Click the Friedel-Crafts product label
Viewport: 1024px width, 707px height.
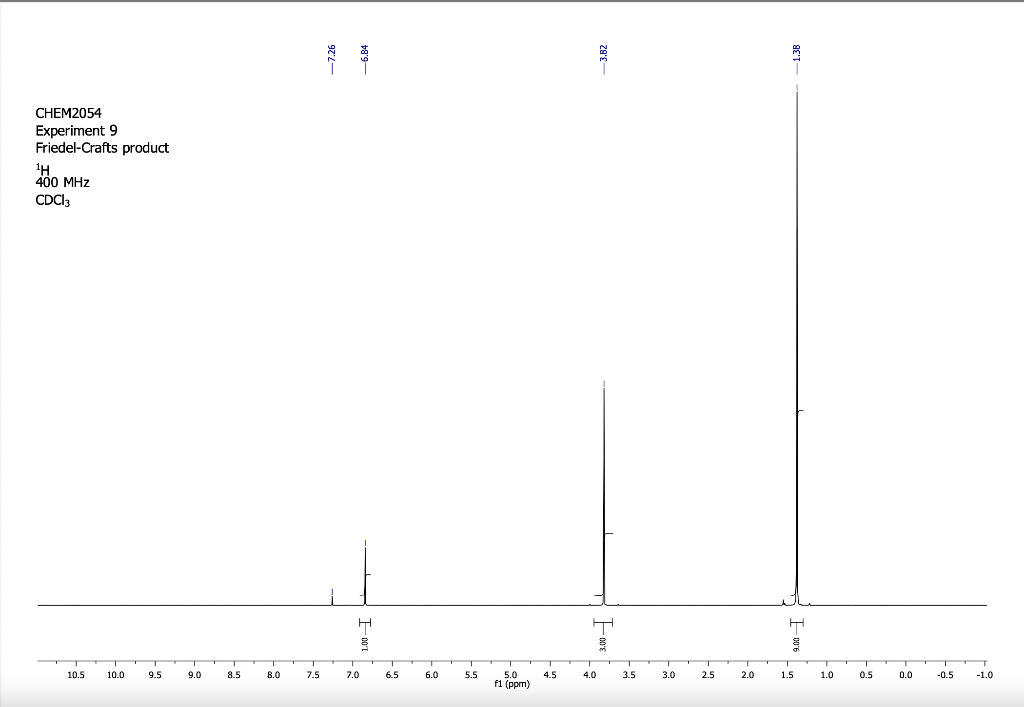tap(102, 147)
